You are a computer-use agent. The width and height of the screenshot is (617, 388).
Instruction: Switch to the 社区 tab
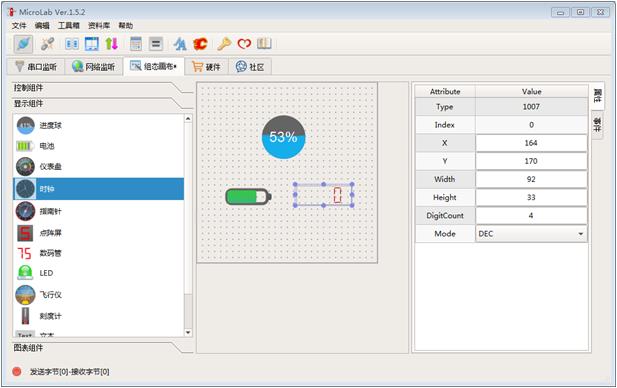[x=250, y=67]
